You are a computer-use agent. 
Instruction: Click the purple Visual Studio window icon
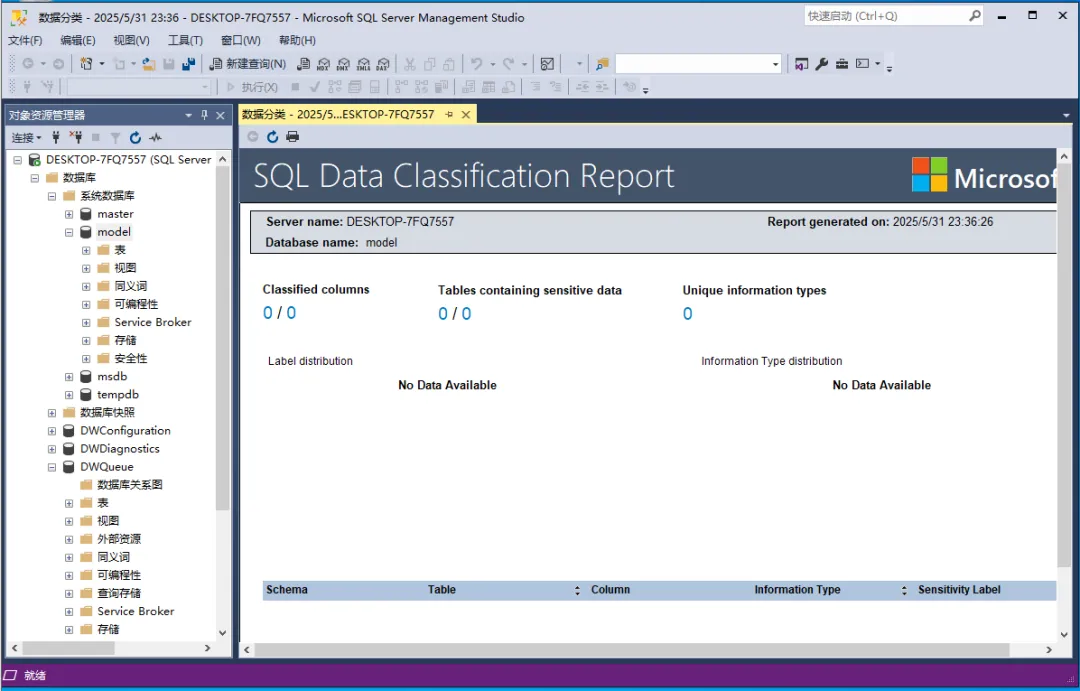click(801, 64)
